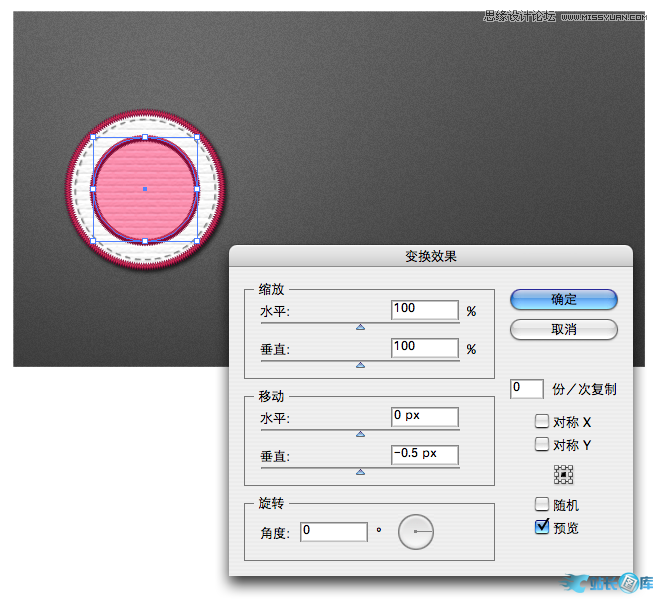Screen dimensions: 658x599
Task: Click the 缩放 垂直 slider thumb
Action: 360,365
